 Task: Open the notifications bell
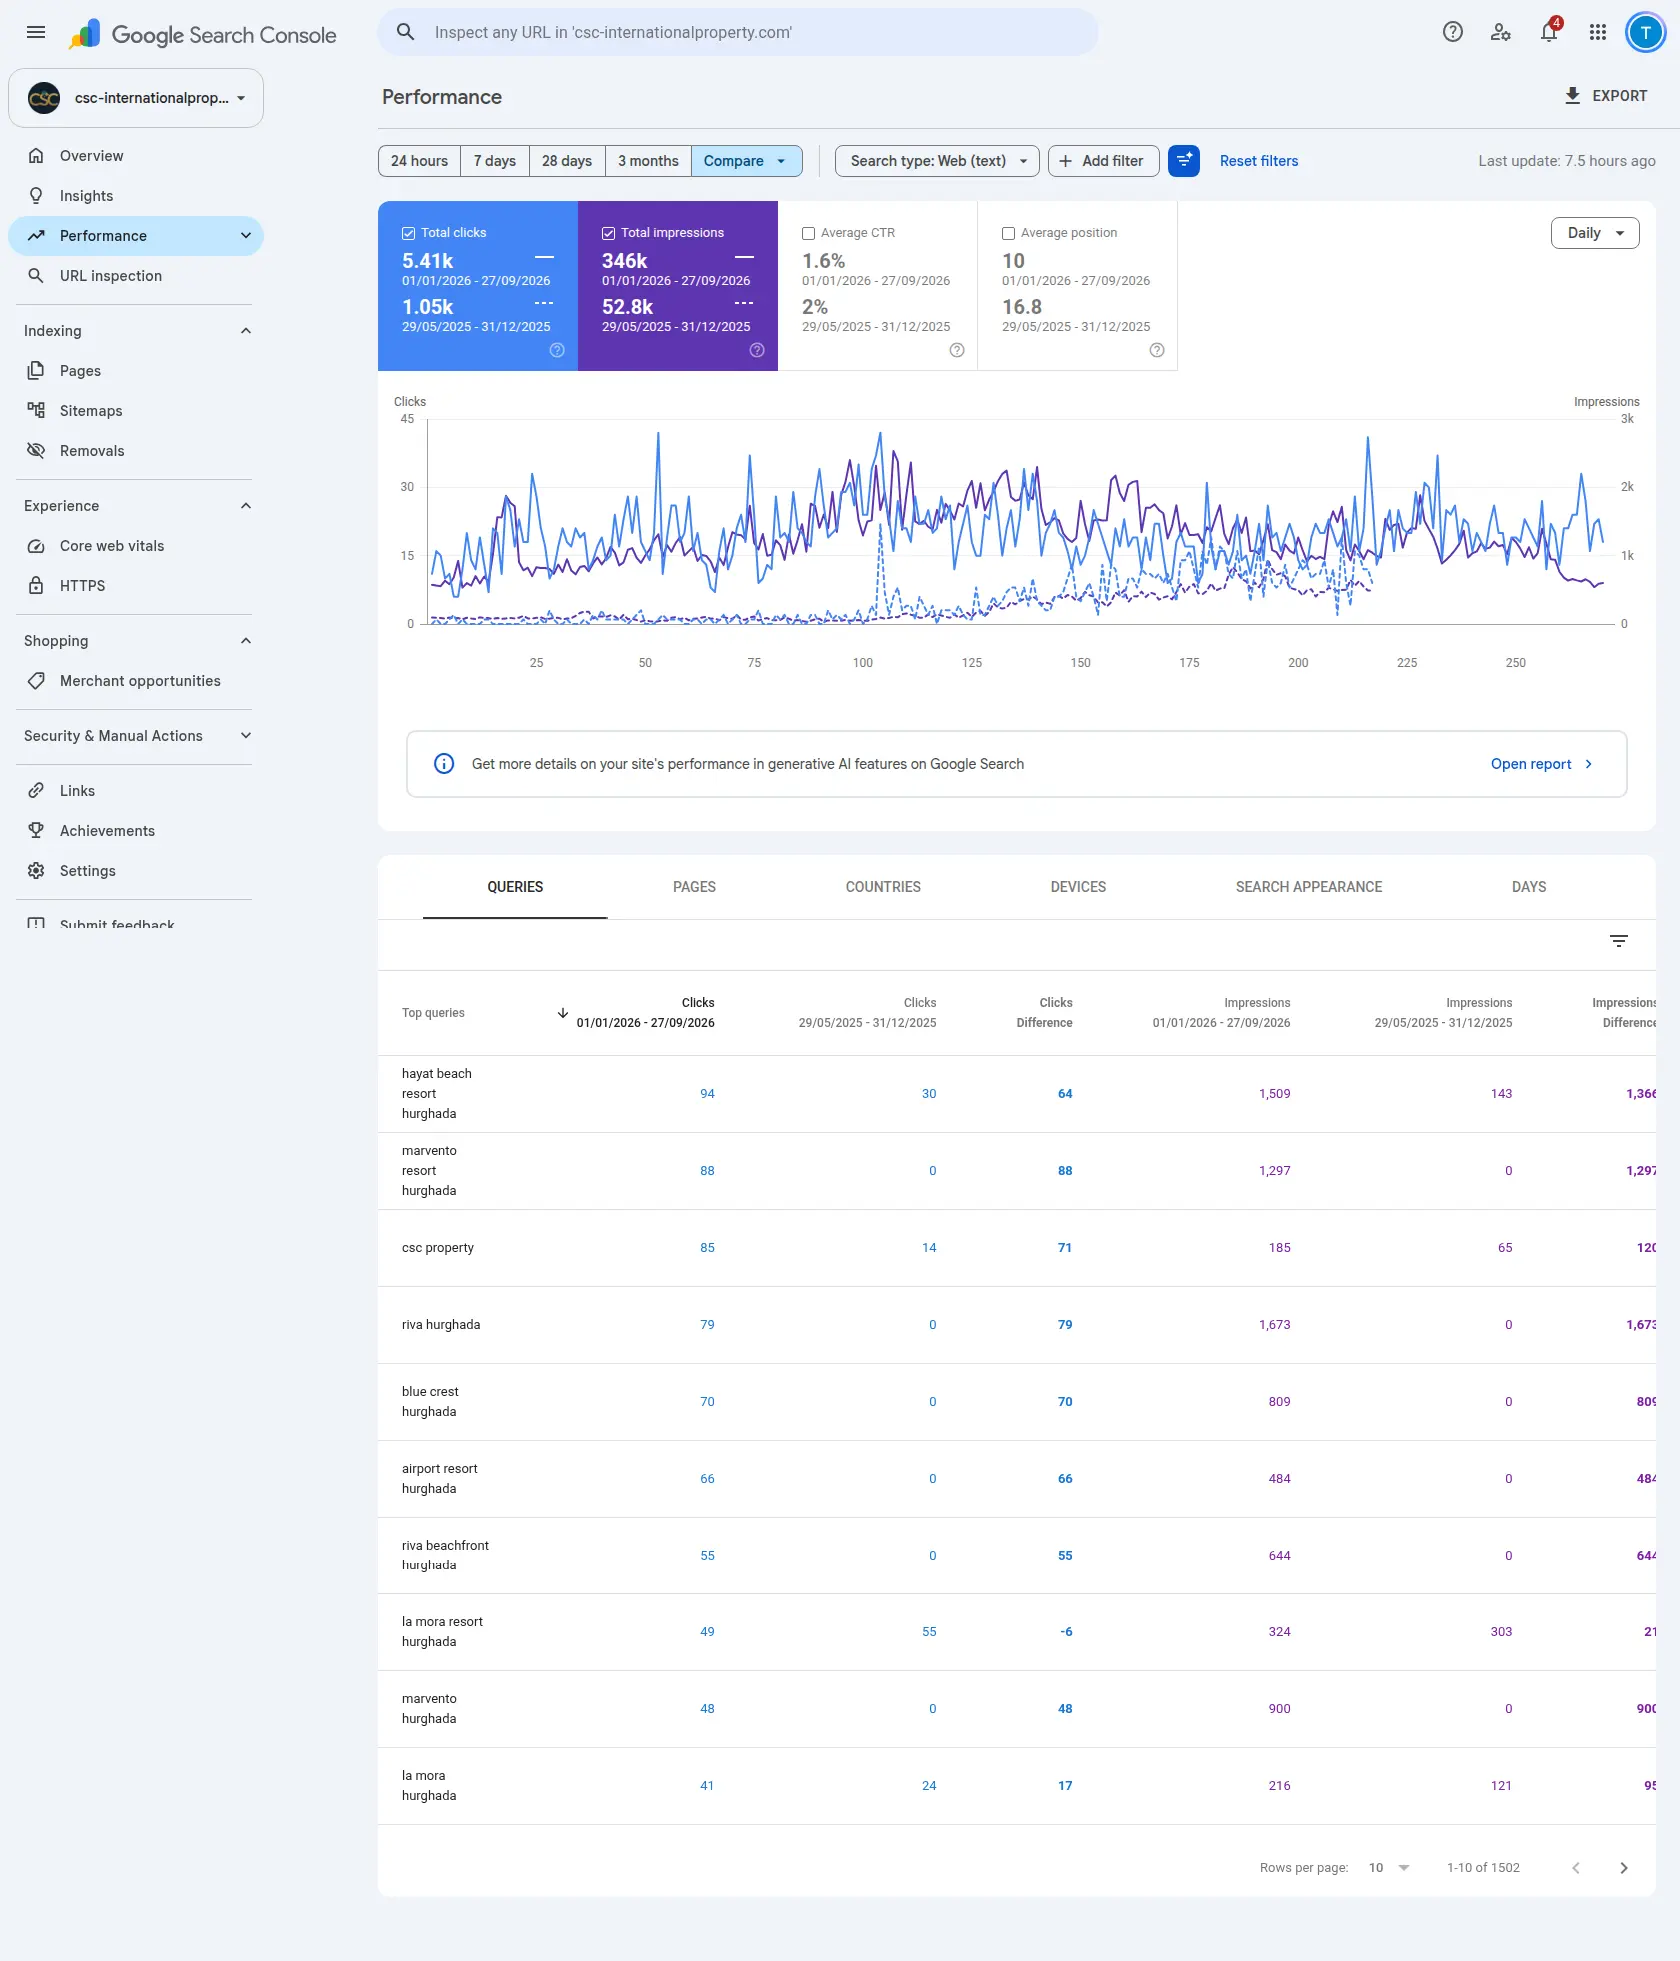click(1549, 32)
